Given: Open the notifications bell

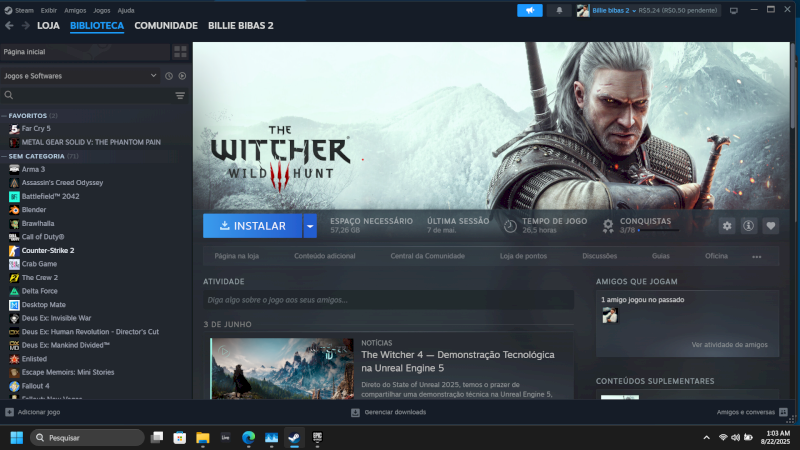Looking at the screenshot, I should click(x=559, y=10).
